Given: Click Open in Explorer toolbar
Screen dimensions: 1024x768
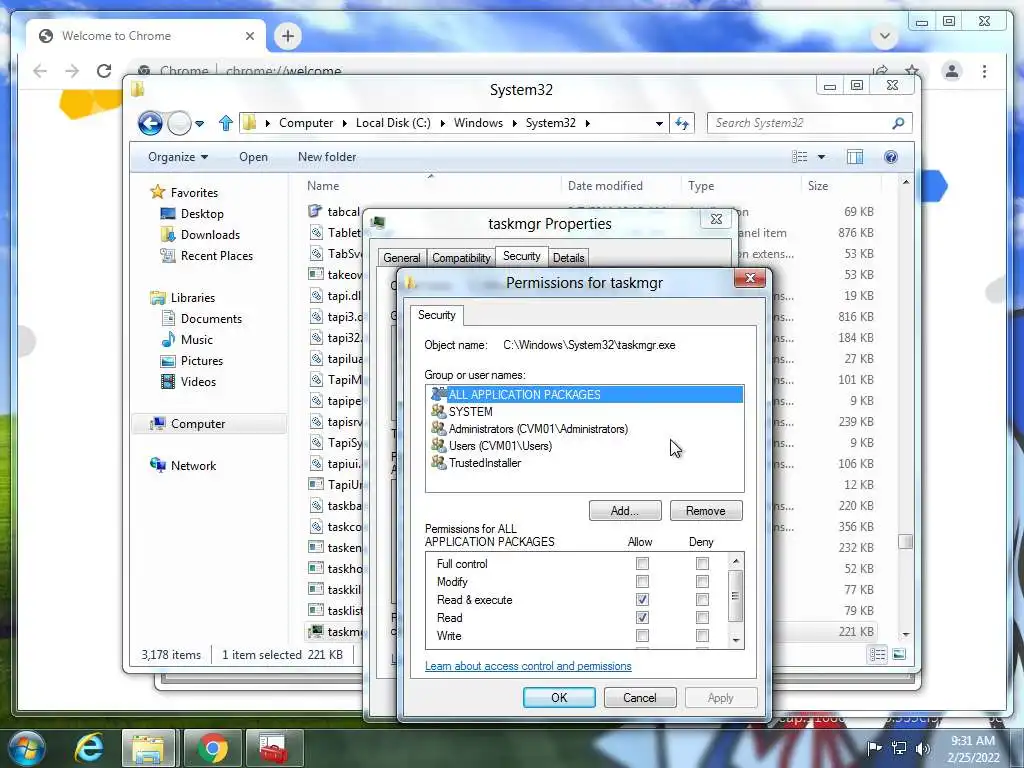Looking at the screenshot, I should click(x=253, y=157).
